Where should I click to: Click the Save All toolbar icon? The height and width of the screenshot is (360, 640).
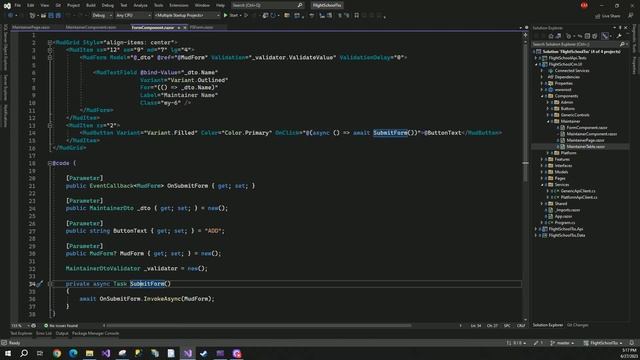point(58,15)
